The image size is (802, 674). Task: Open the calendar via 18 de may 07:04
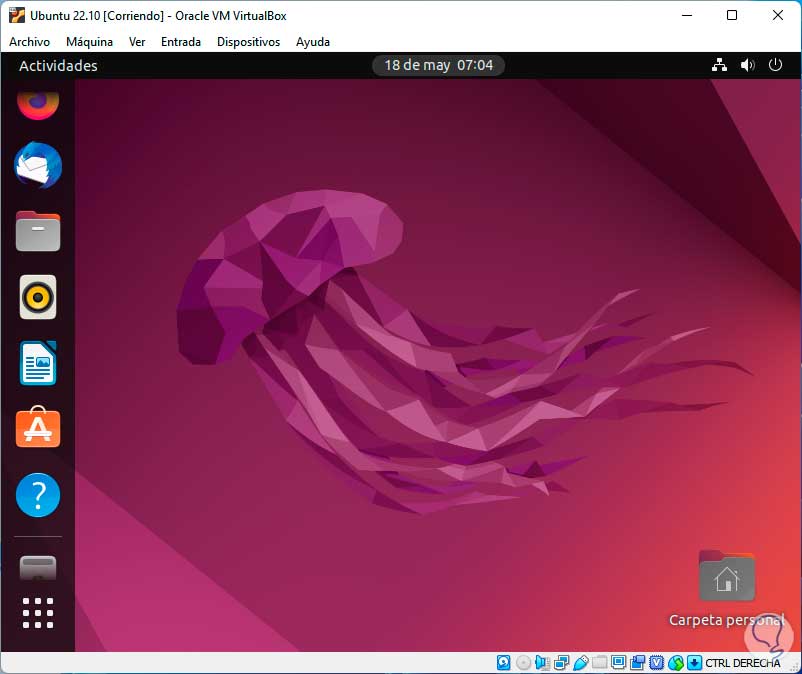tap(438, 65)
